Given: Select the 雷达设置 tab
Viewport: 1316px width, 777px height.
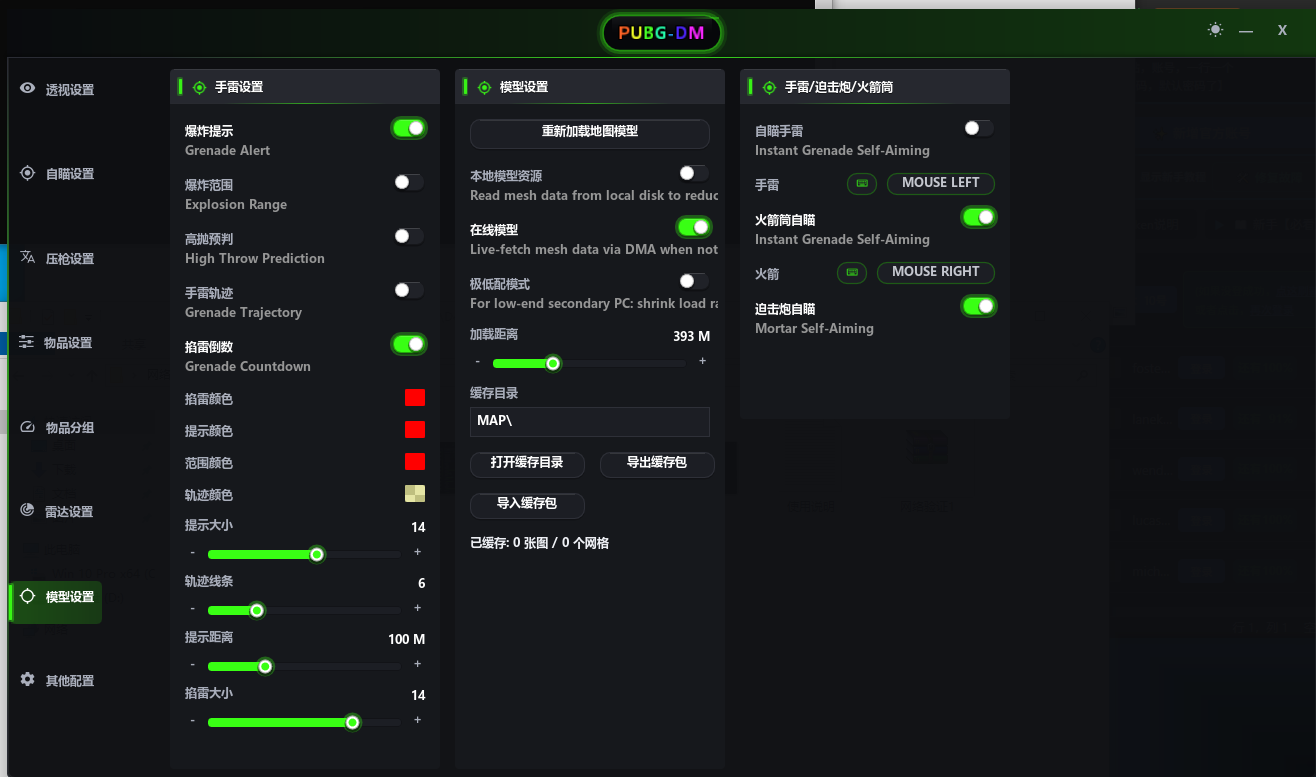Looking at the screenshot, I should pyautogui.click(x=56, y=512).
